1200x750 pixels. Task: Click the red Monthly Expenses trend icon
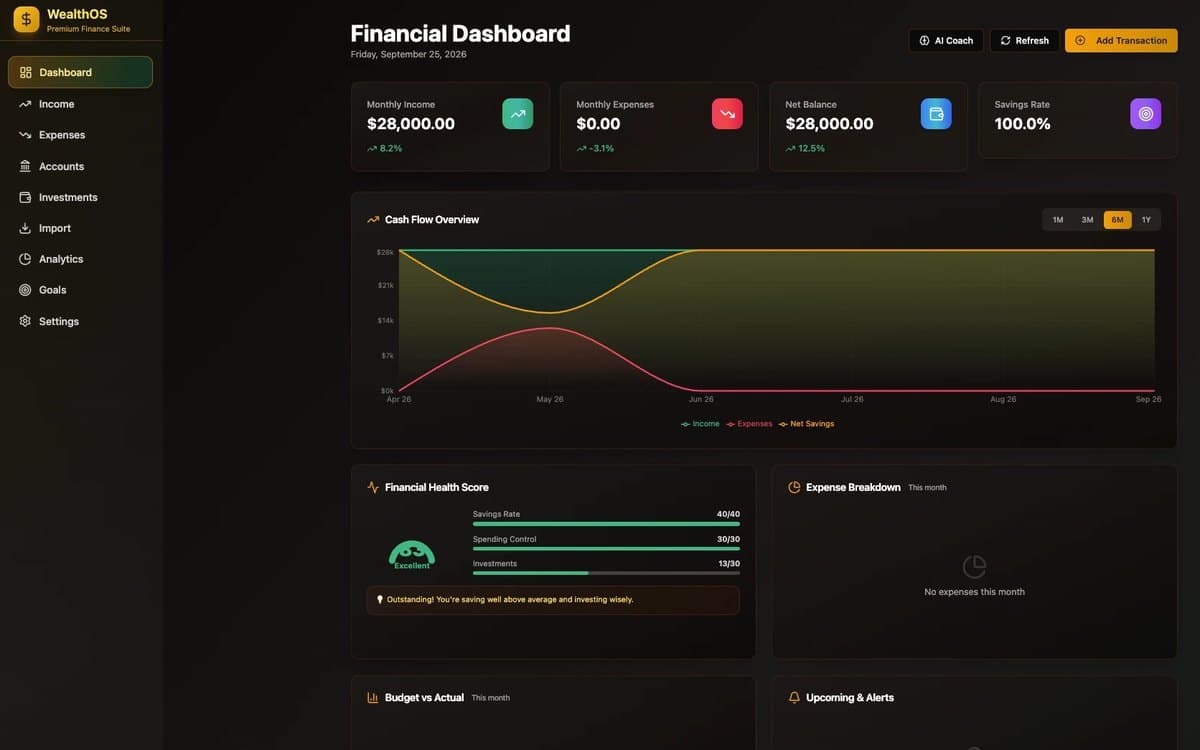(x=727, y=114)
